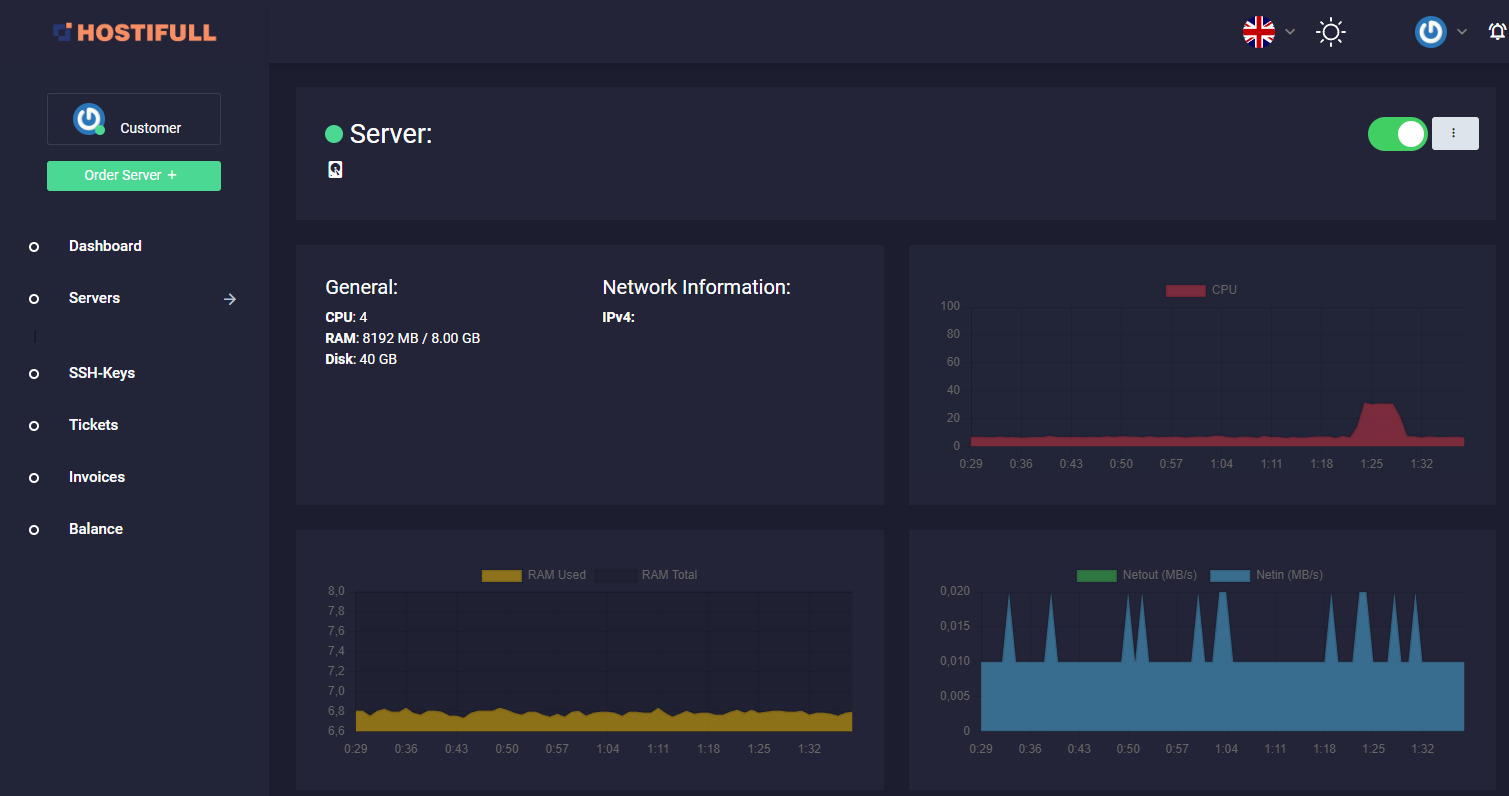
Task: Toggle the server power switch off
Action: point(1398,134)
